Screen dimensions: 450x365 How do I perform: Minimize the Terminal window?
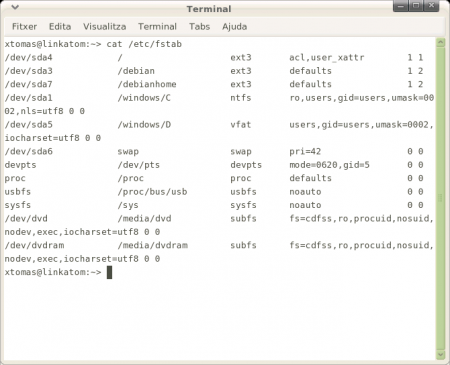point(401,6)
